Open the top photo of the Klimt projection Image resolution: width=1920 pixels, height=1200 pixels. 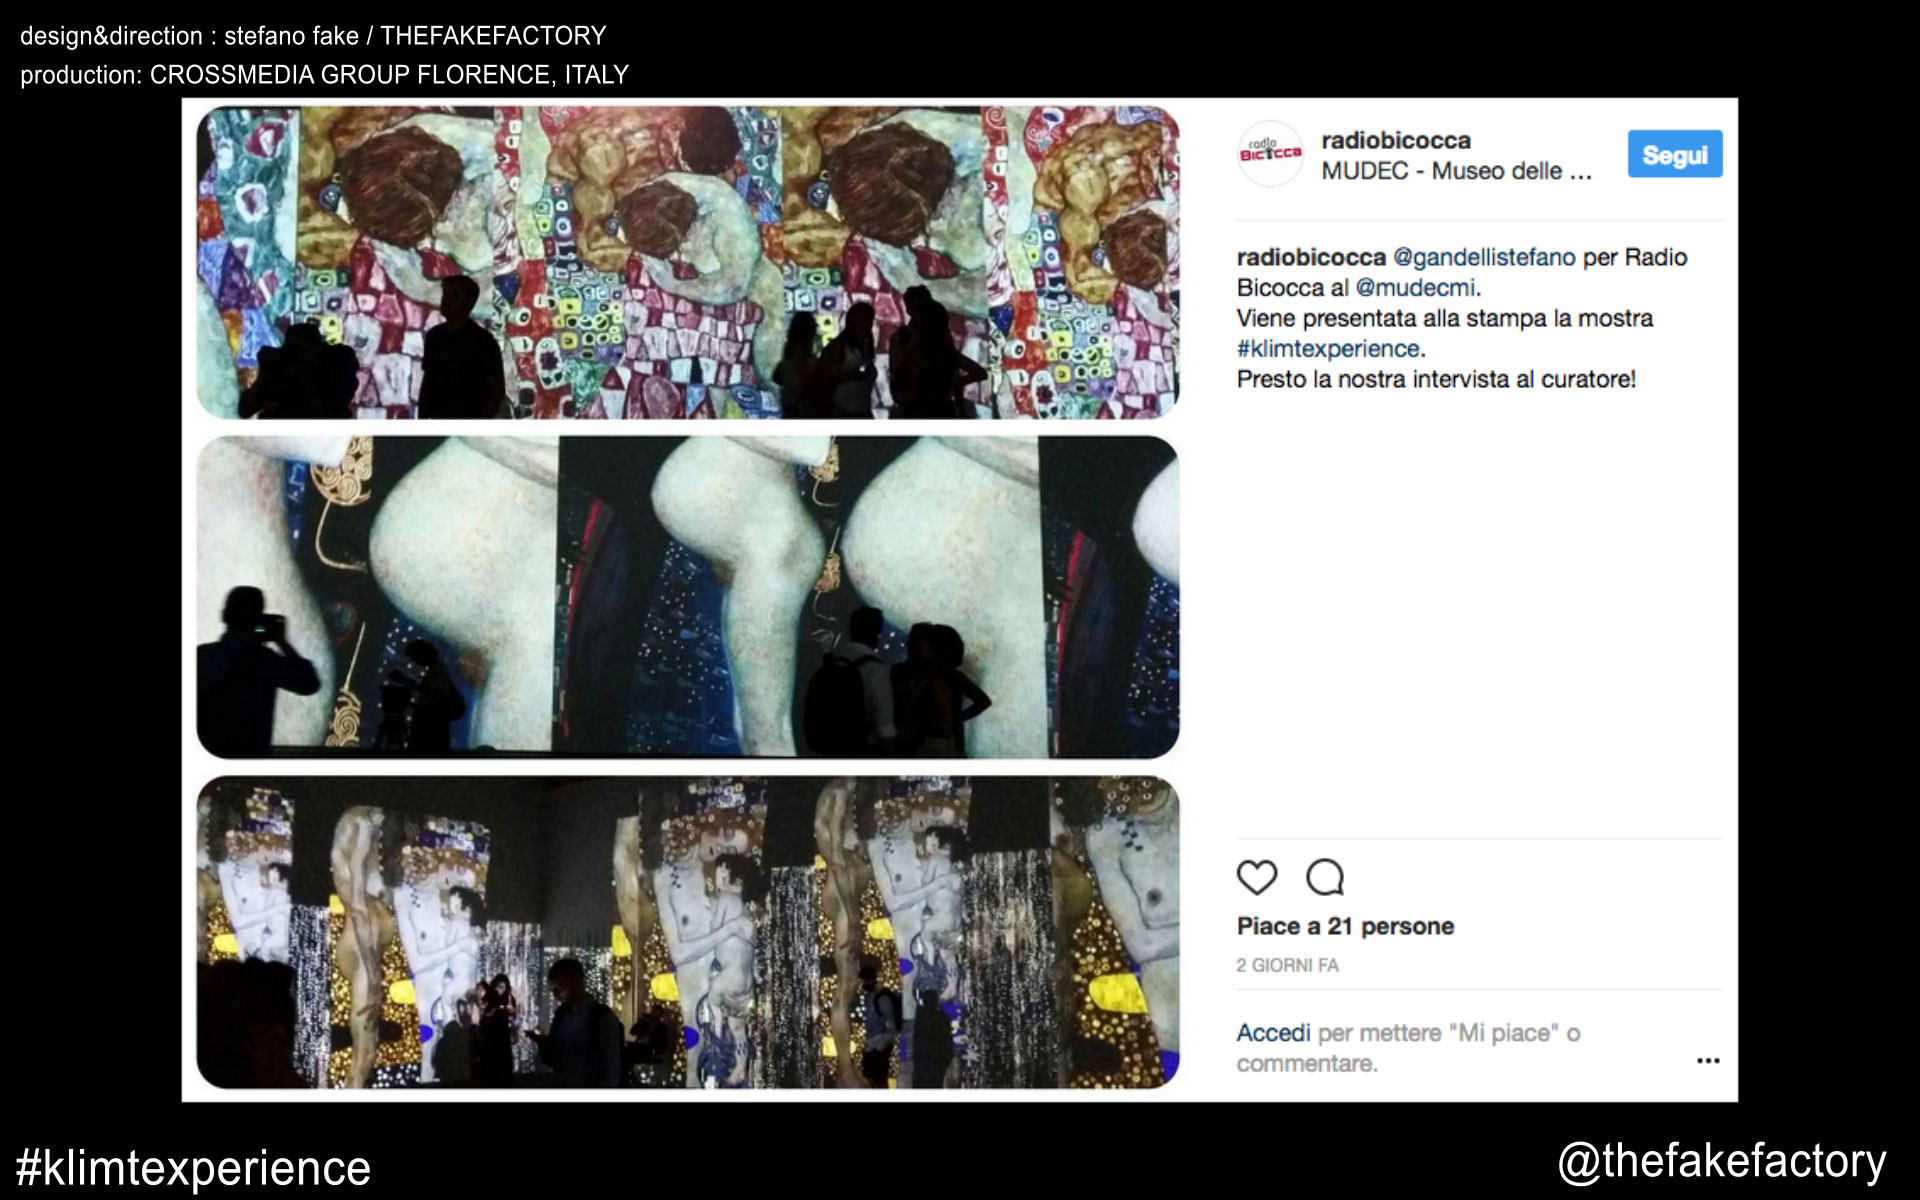pos(687,262)
